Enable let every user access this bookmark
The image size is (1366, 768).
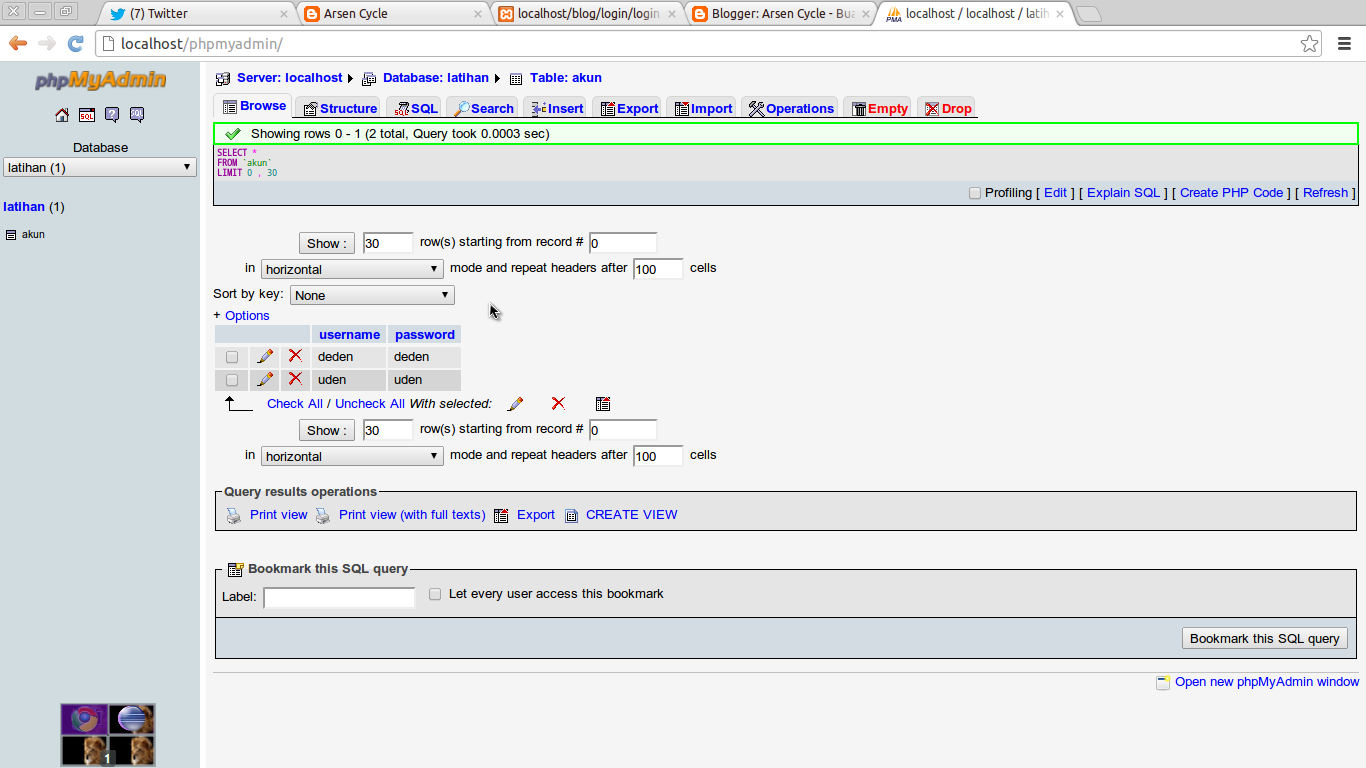point(435,593)
